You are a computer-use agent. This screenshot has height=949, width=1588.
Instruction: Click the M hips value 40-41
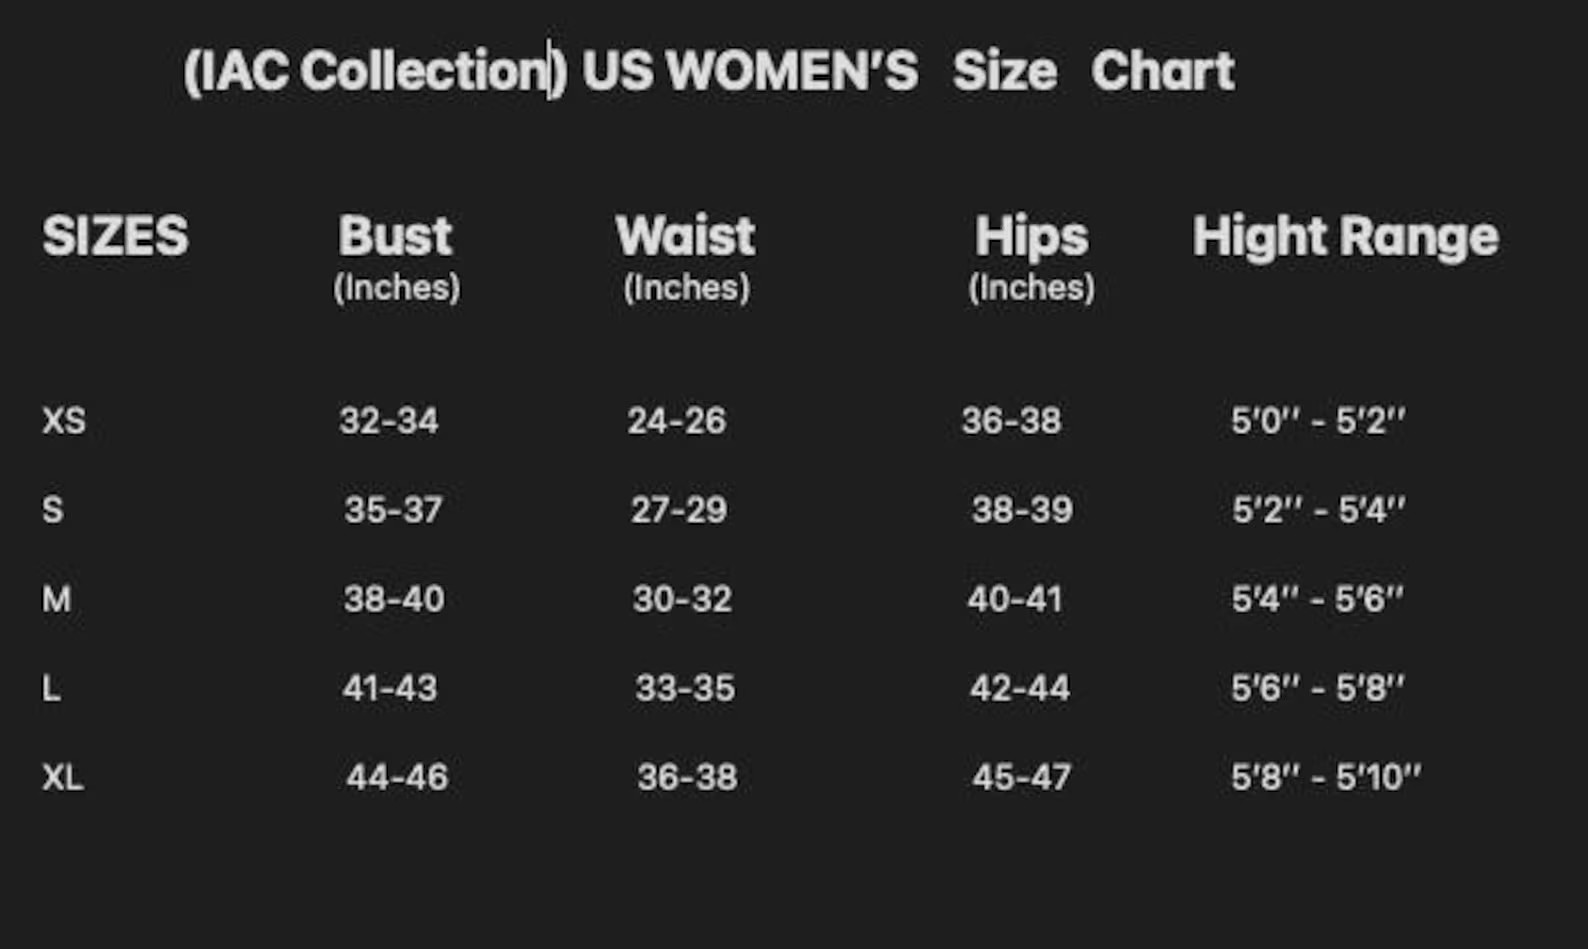[1015, 599]
